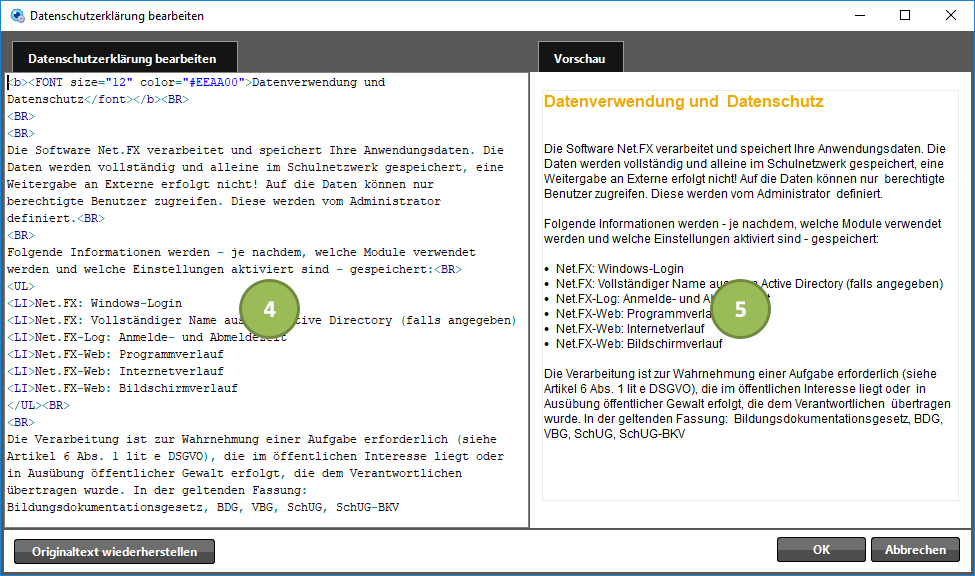Click the OK button
The height and width of the screenshot is (576, 975).
[x=821, y=550]
